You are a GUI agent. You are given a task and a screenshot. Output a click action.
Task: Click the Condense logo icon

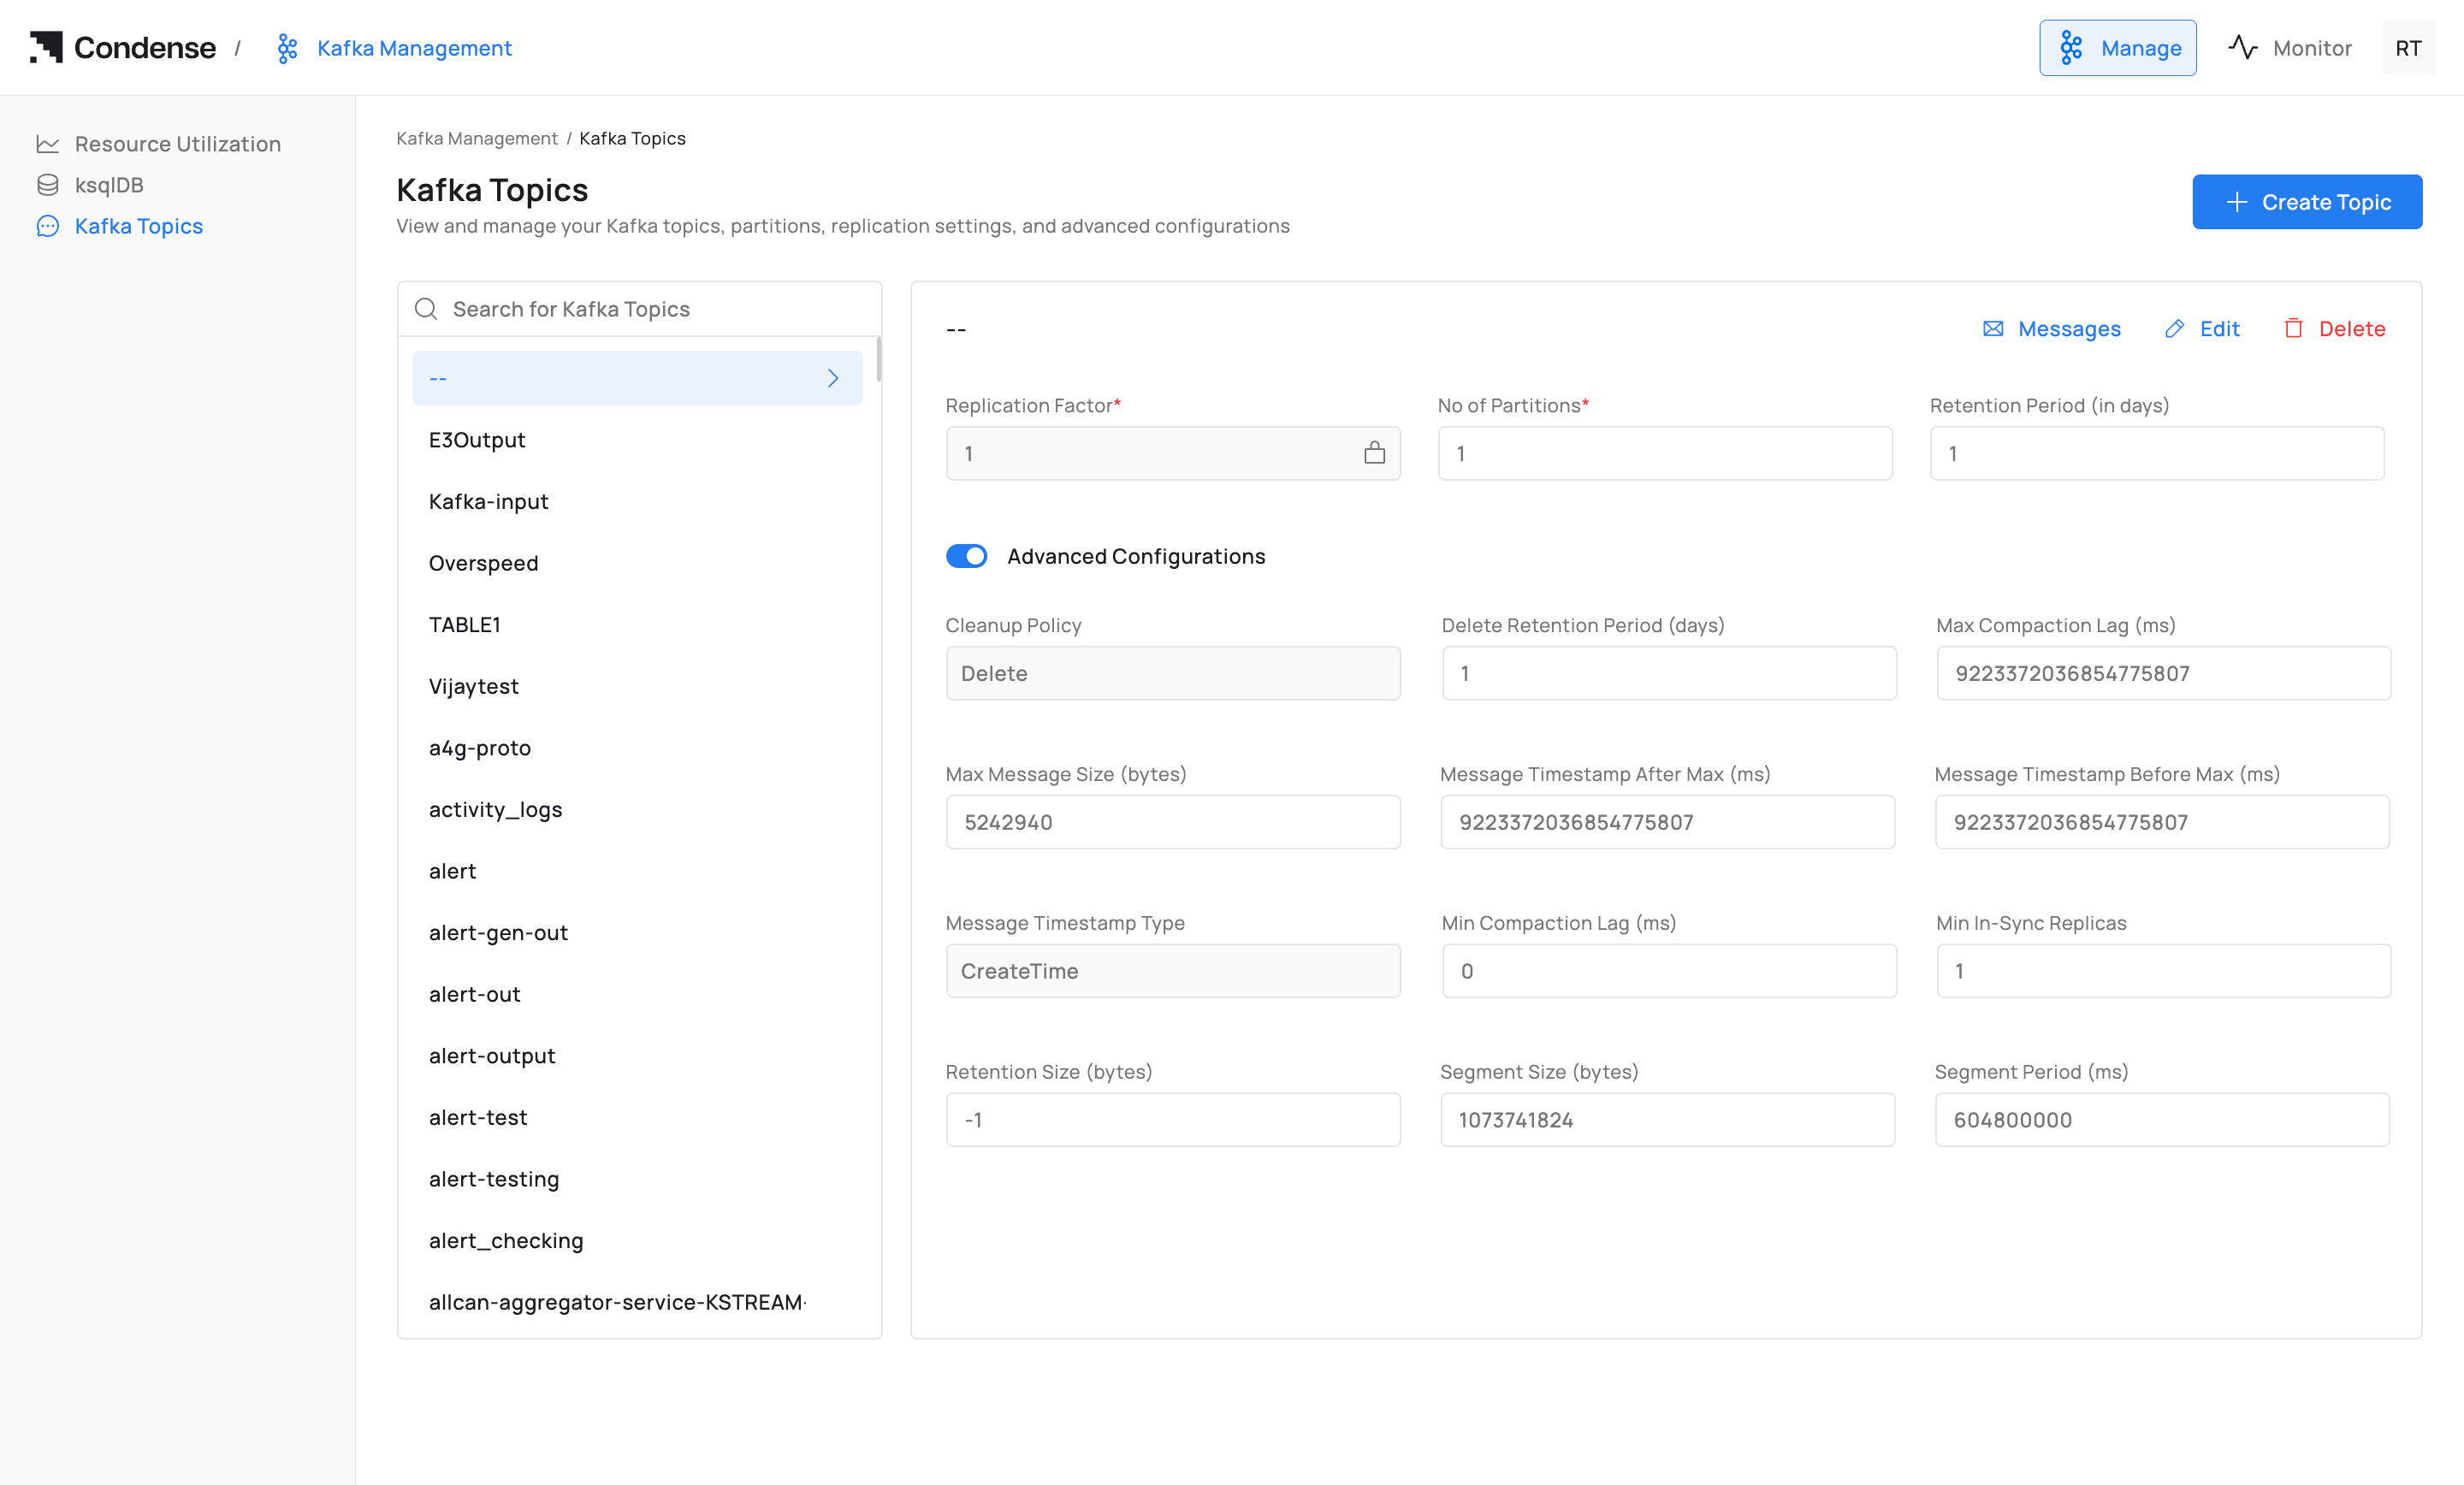point(46,47)
